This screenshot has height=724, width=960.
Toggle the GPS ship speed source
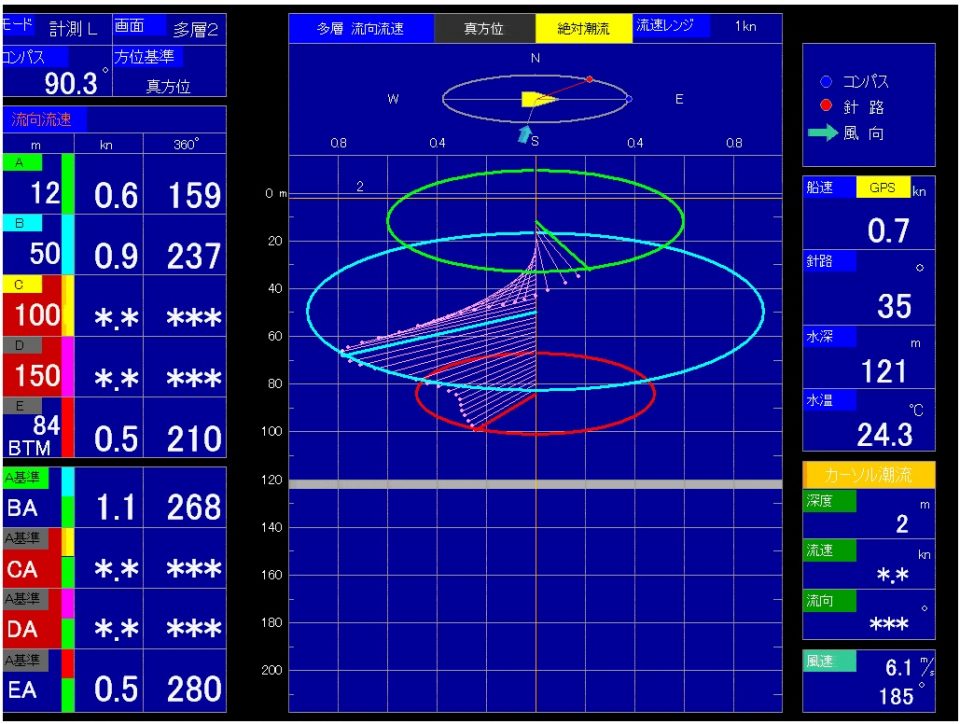883,188
